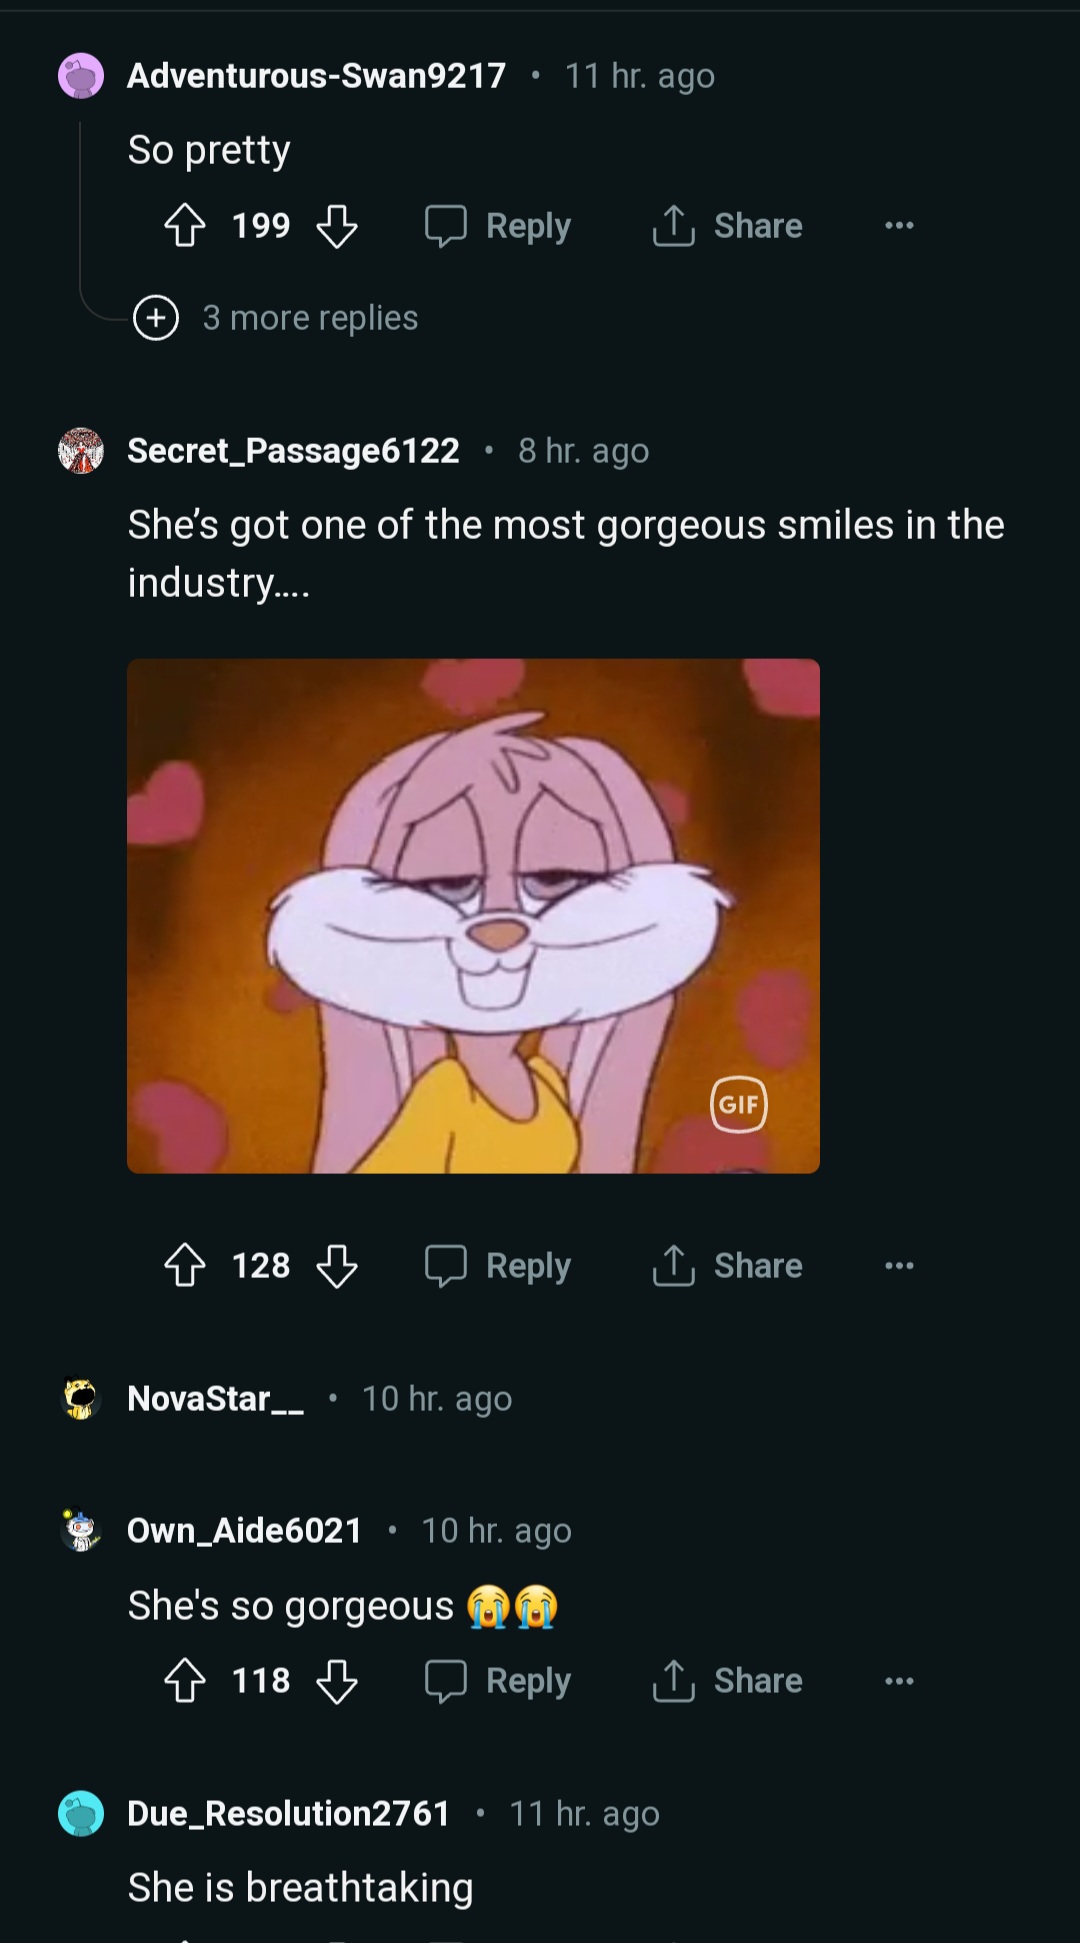Upvote "She's so gorgeous" comment

tap(185, 1681)
